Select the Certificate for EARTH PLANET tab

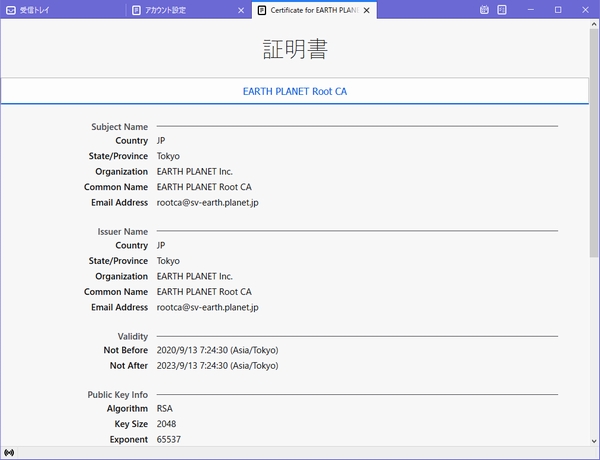coord(314,10)
